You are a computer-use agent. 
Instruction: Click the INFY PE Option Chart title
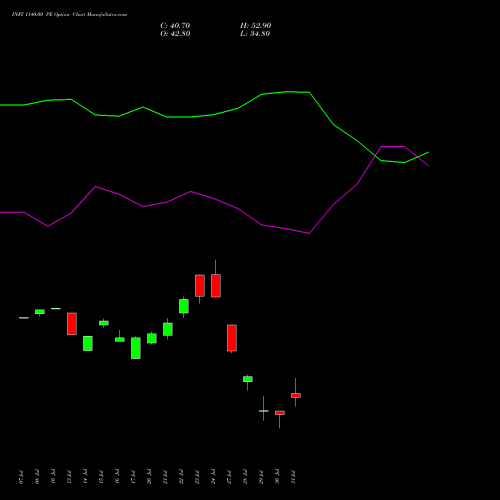tap(69, 15)
